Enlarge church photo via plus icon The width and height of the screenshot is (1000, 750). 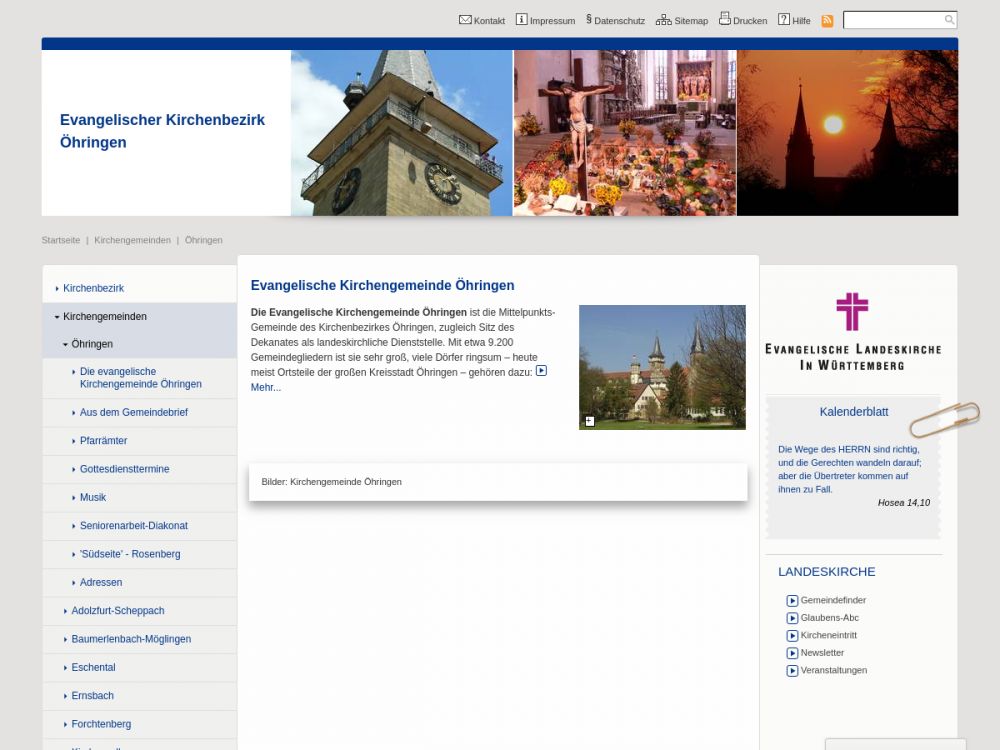(x=589, y=421)
